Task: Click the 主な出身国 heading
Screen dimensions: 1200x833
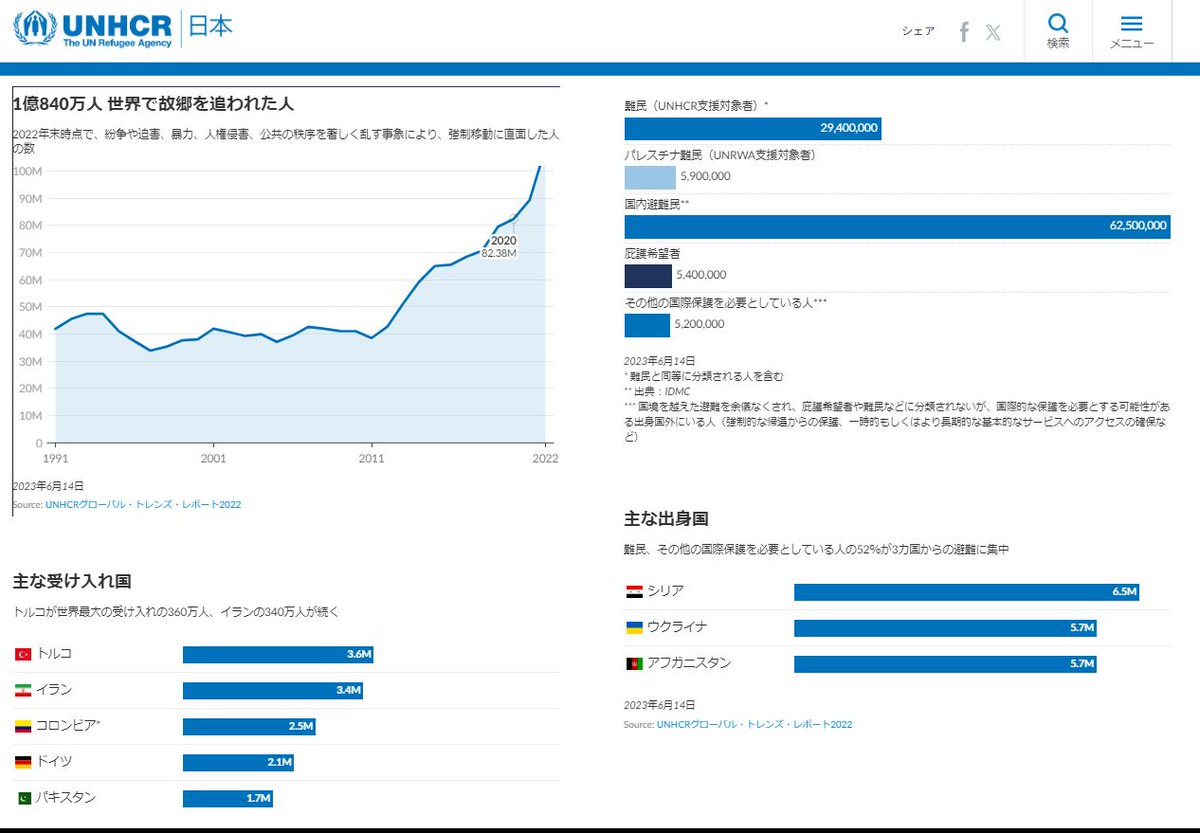Action: click(667, 518)
